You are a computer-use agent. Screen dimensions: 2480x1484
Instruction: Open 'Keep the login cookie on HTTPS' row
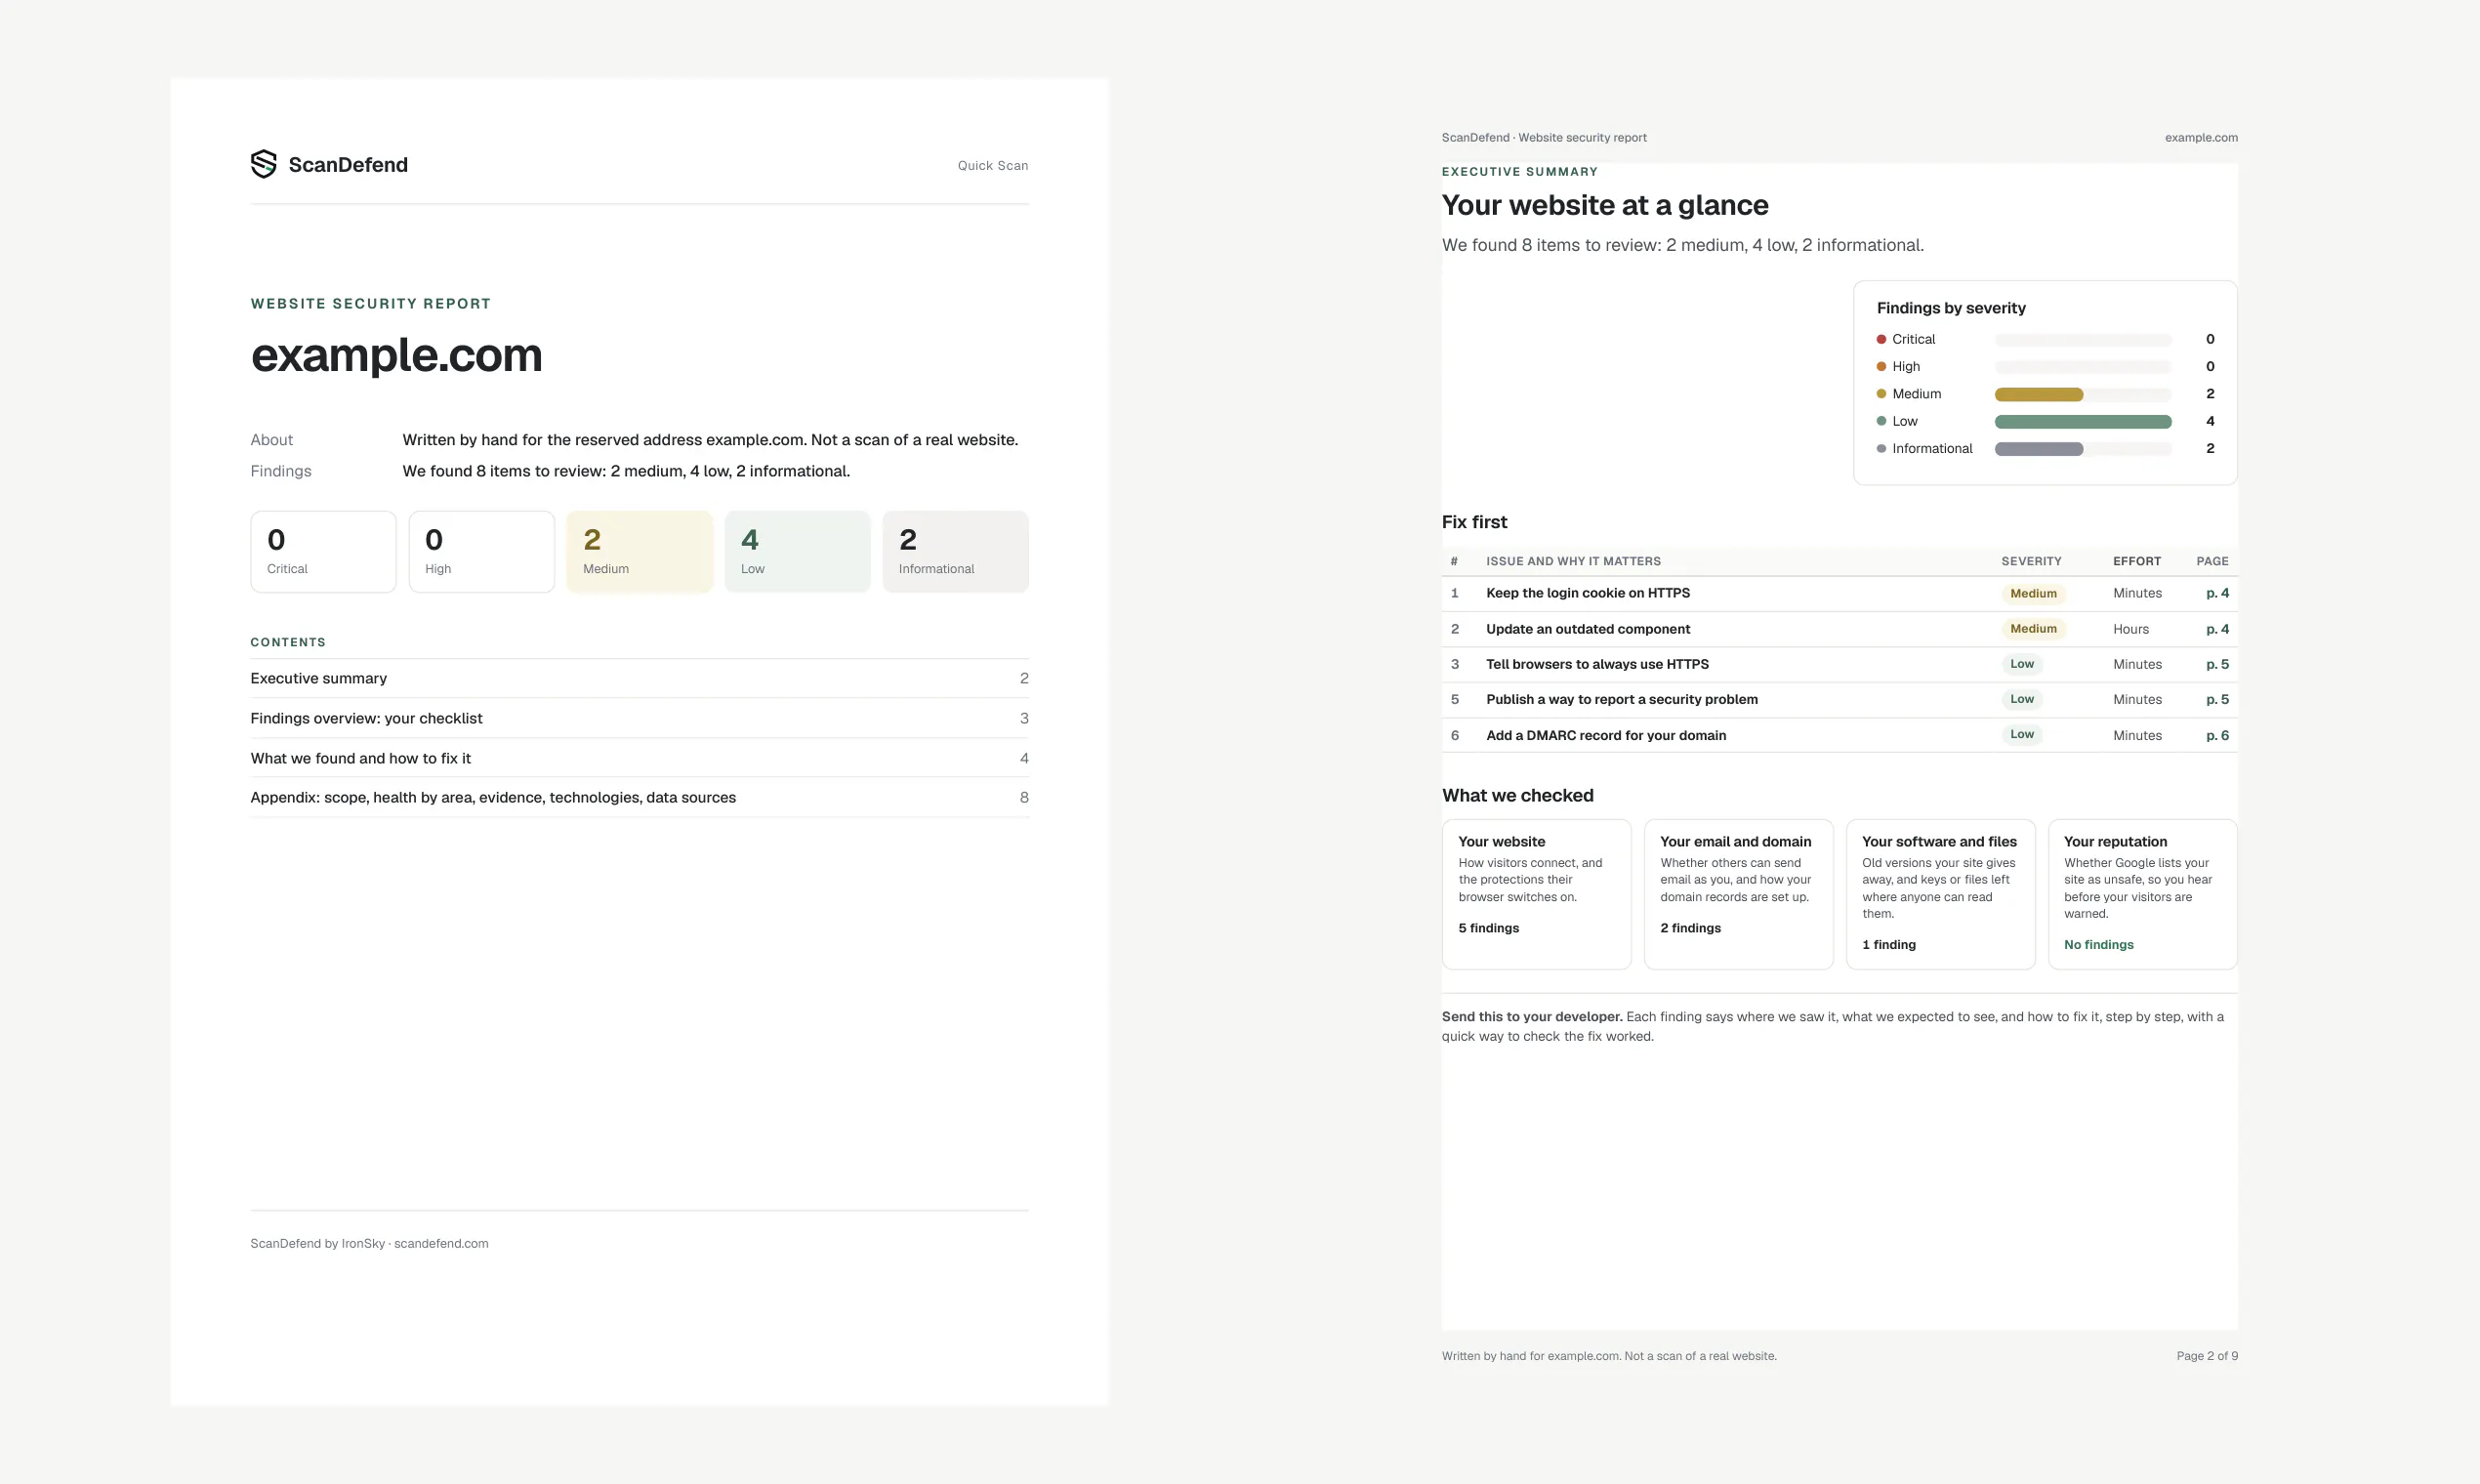[1839, 593]
